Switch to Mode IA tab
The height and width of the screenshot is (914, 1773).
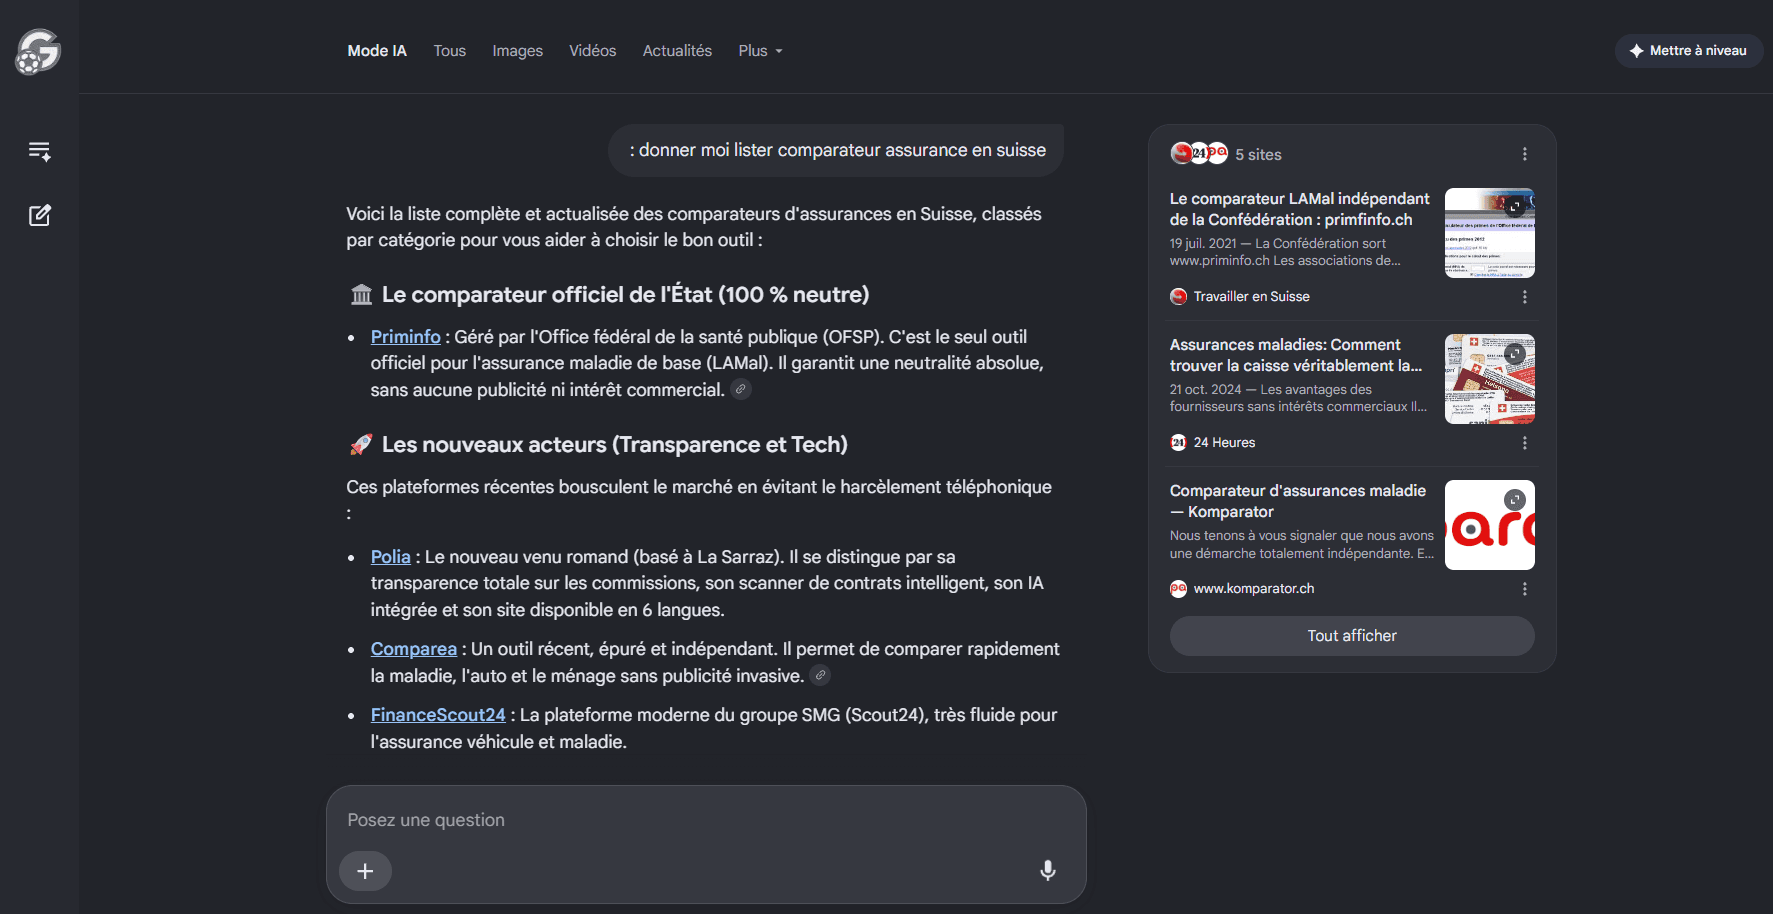pyautogui.click(x=377, y=51)
